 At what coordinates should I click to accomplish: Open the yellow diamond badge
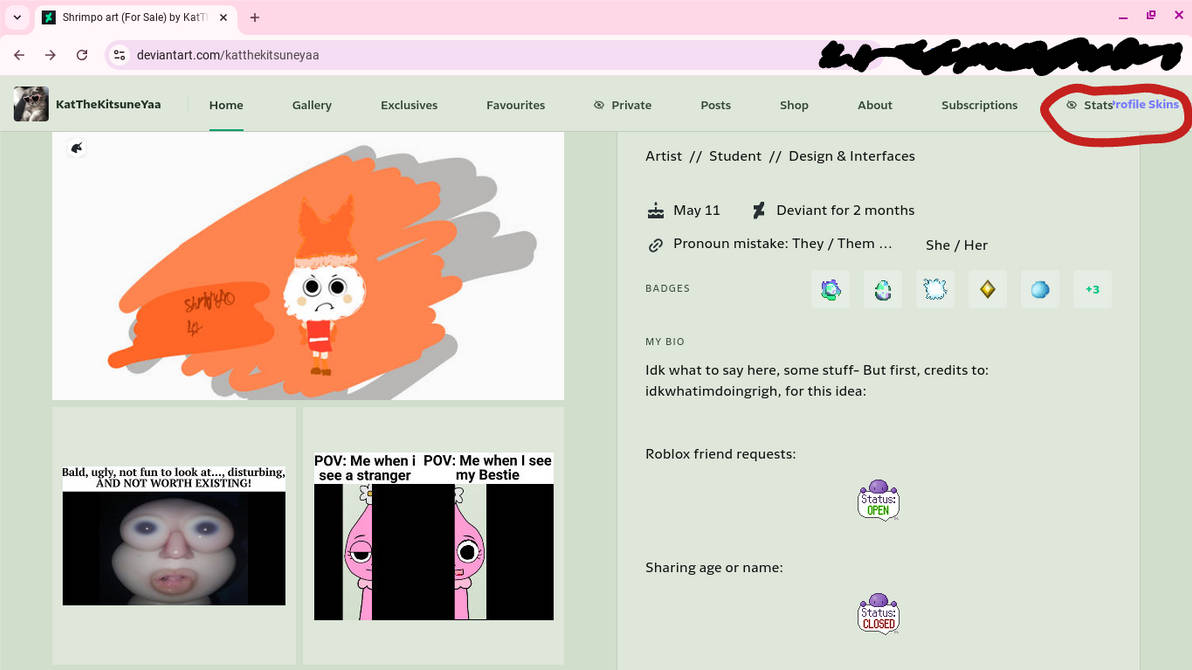[x=988, y=289]
